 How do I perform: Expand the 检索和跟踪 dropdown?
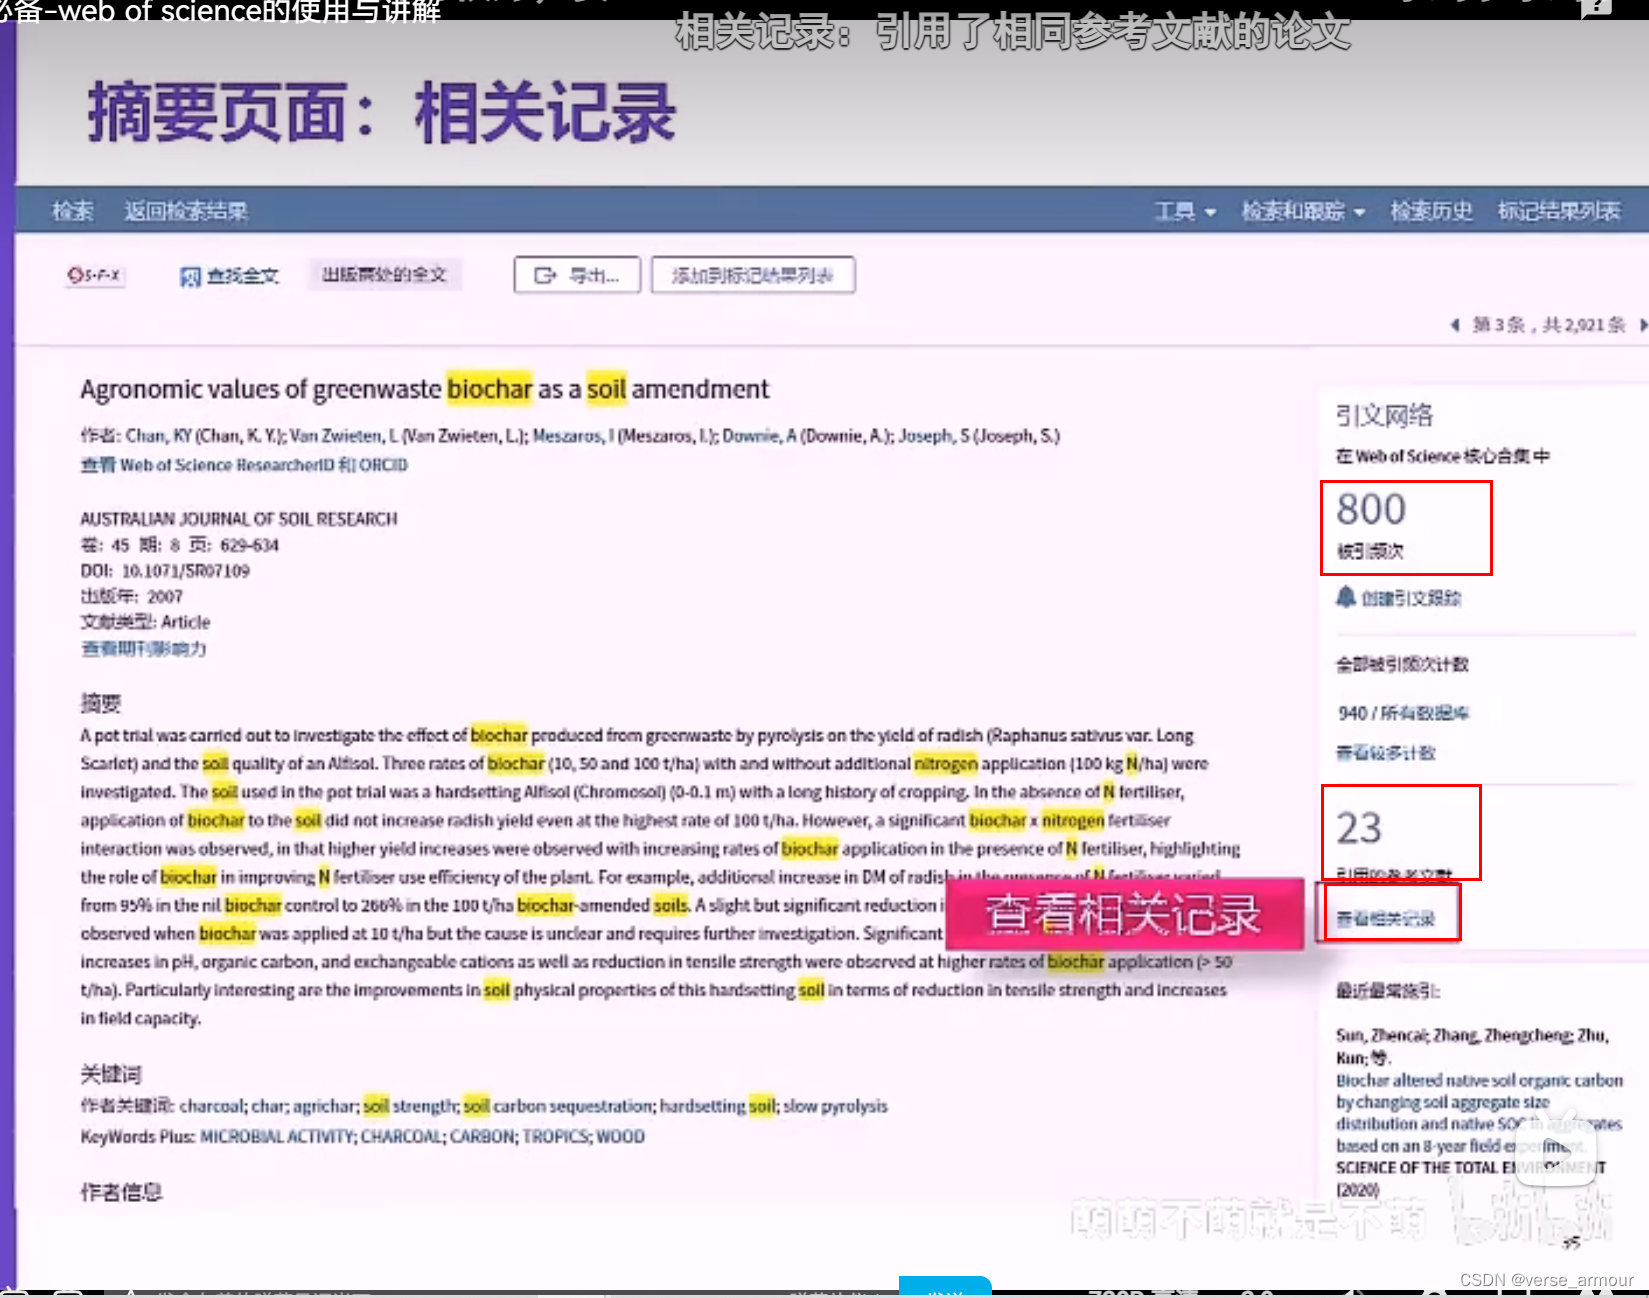click(1303, 211)
